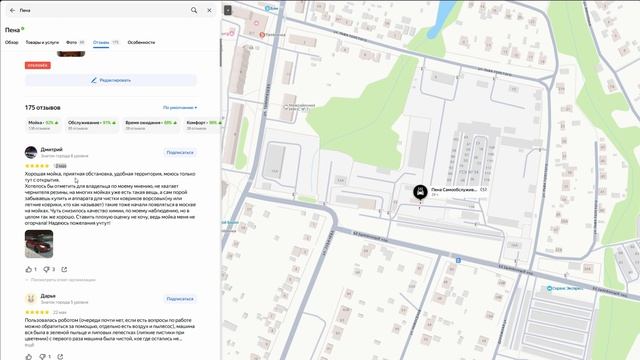This screenshot has height=360, width=640.
Task: Like Дмитрий's review with thumbs up
Action: tap(29, 269)
